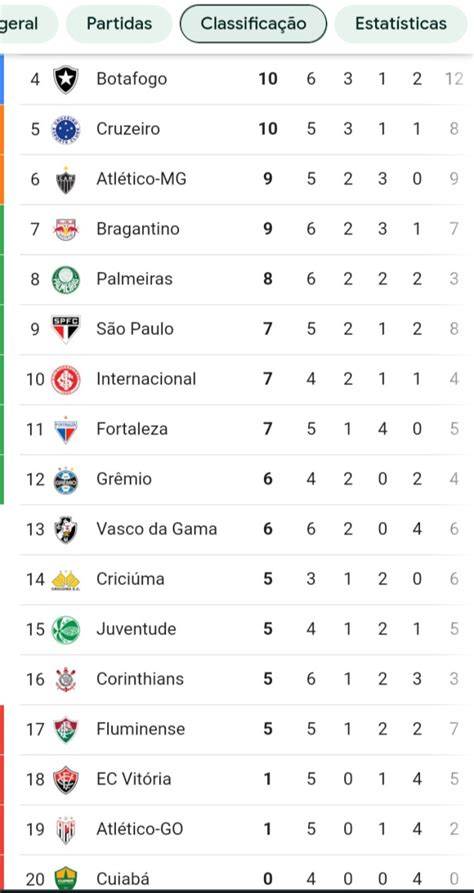Select the Atlético-GO table row

click(x=242, y=829)
